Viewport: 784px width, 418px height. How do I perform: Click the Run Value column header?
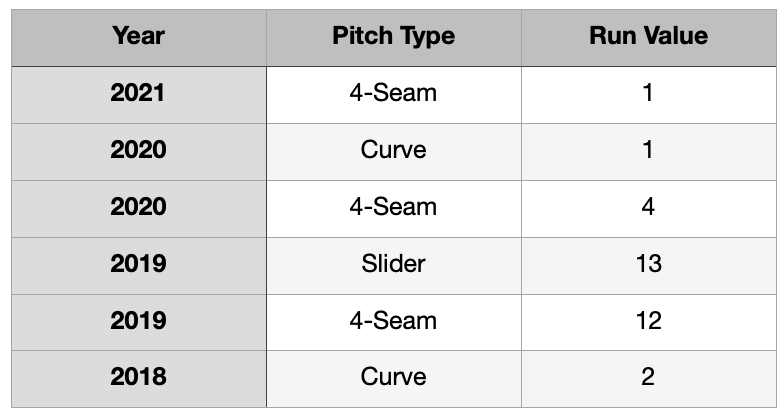pos(648,37)
